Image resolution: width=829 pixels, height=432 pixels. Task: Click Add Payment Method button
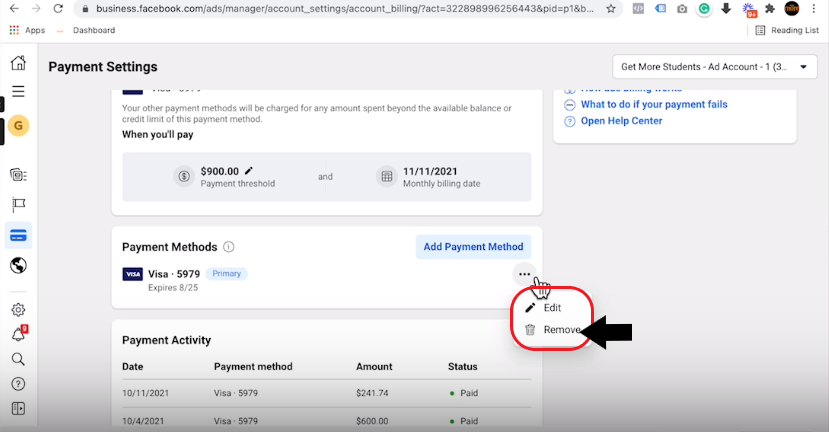pos(473,247)
